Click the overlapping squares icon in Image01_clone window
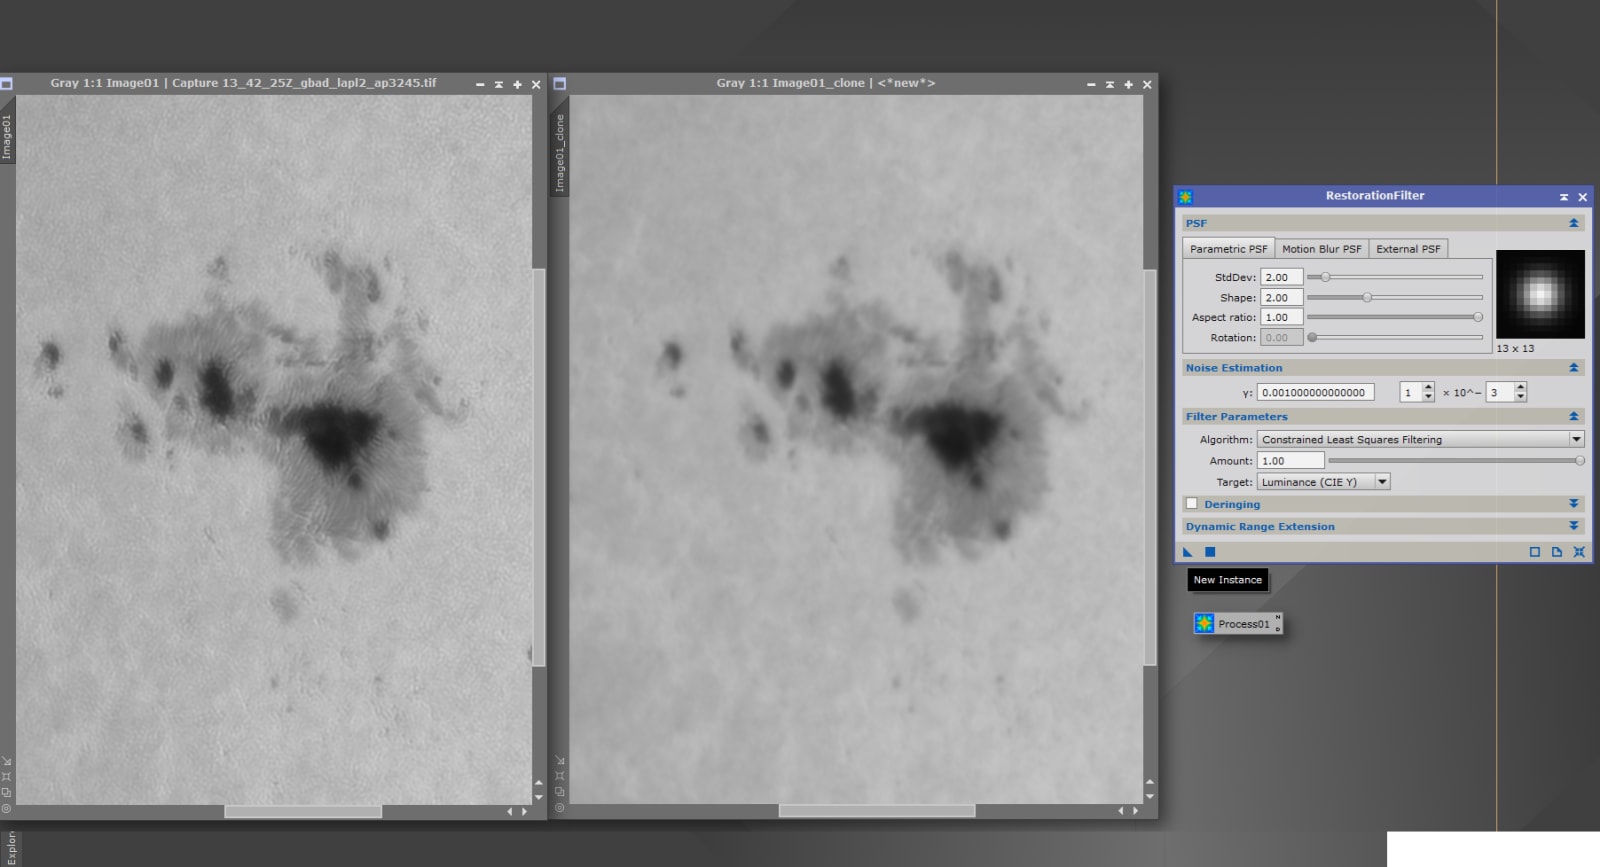The image size is (1600, 867). tap(560, 792)
